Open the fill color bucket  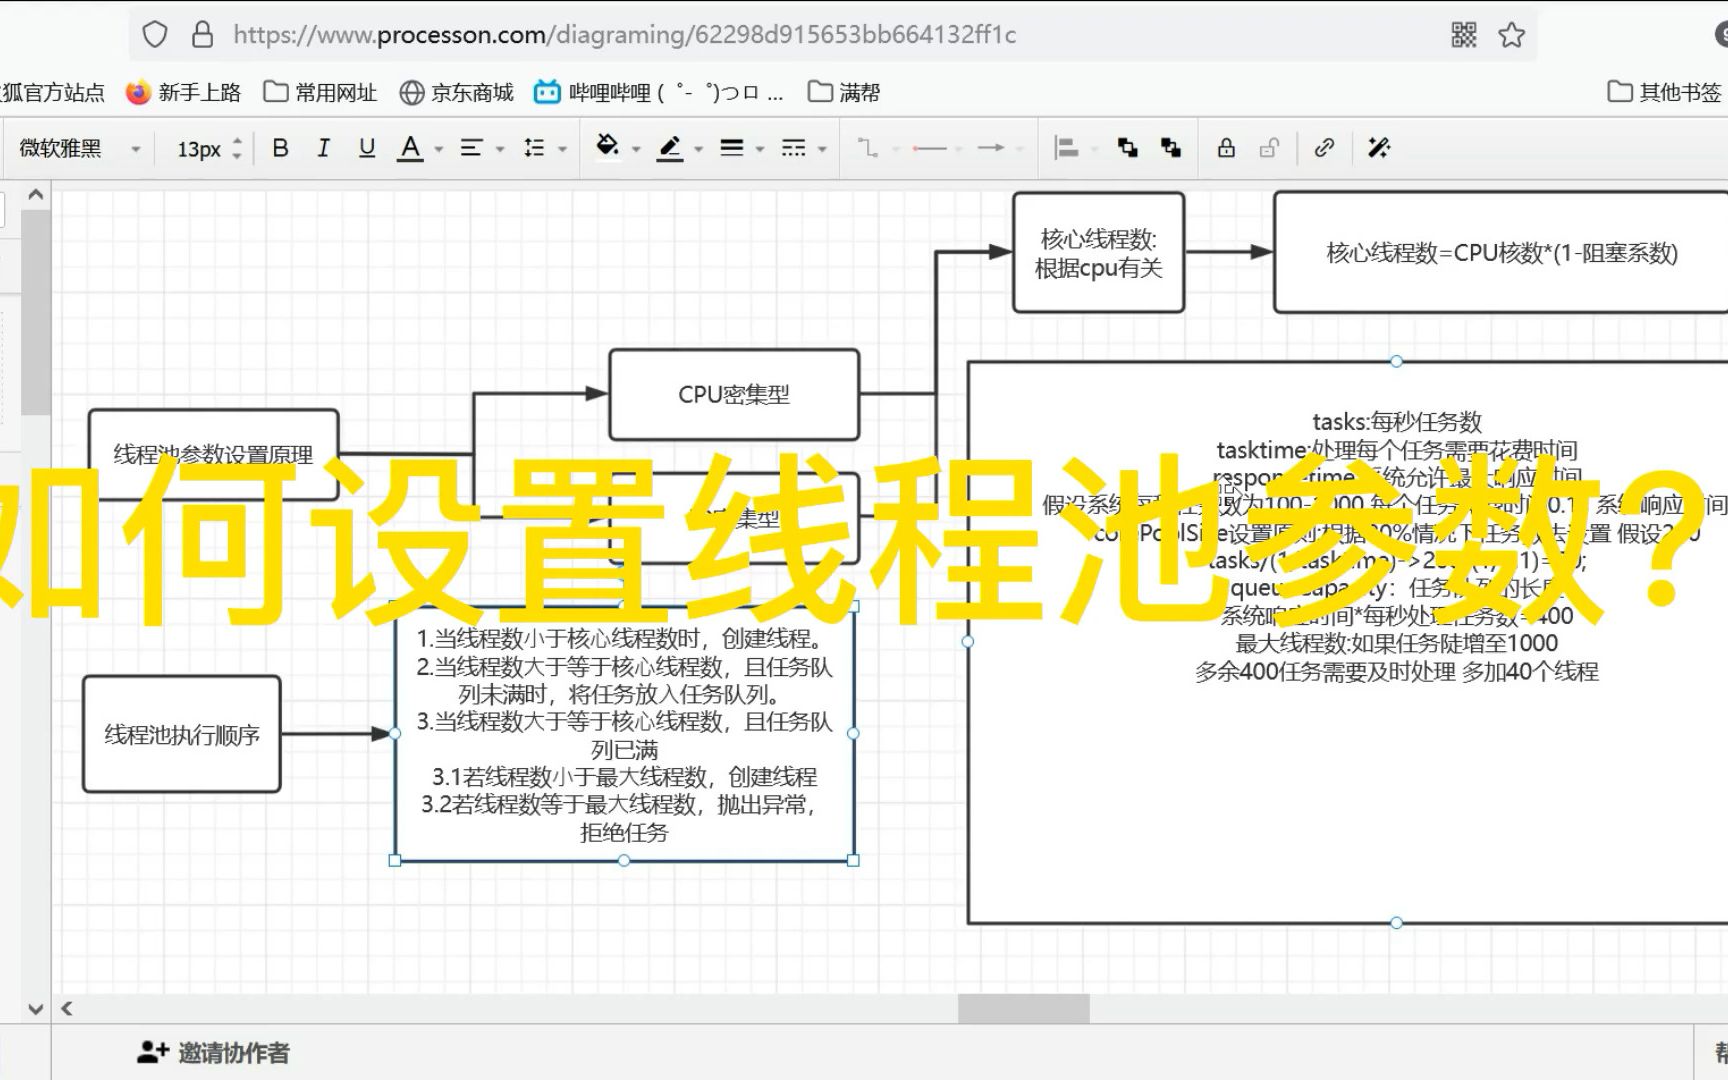pos(607,147)
